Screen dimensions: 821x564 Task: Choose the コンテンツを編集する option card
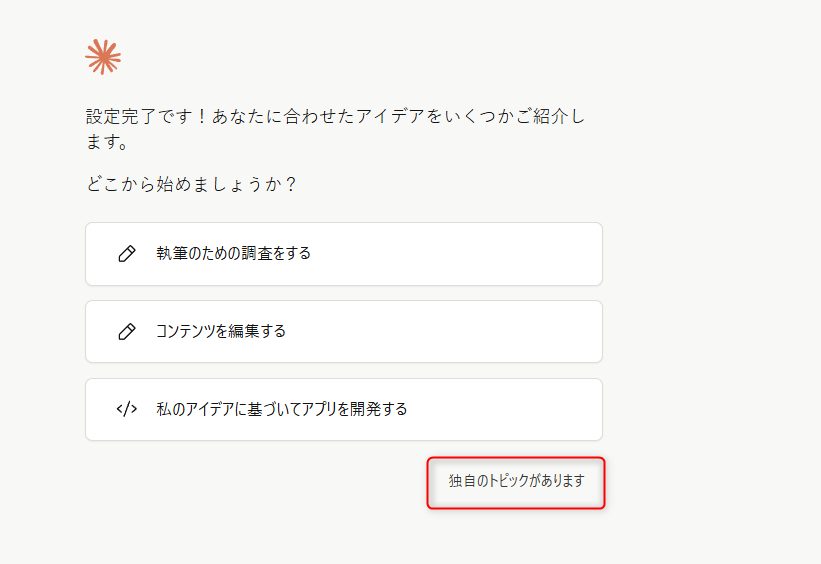(x=343, y=332)
